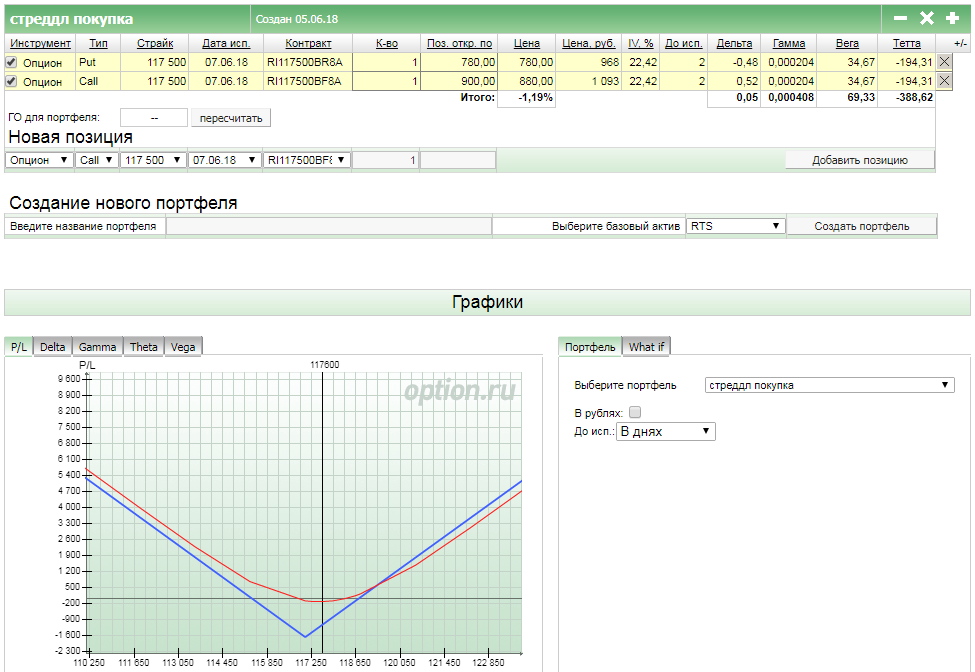Show the Theta chart tab
The height and width of the screenshot is (672, 975).
click(143, 347)
